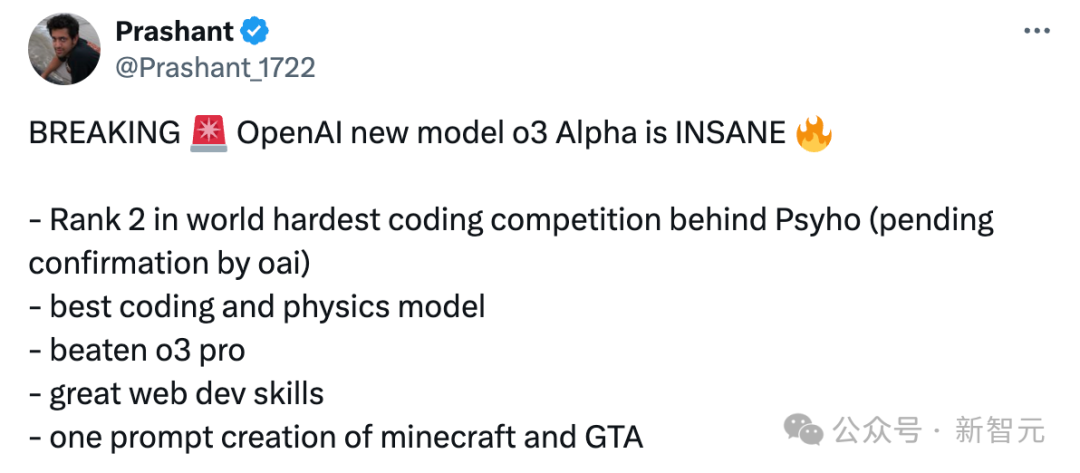Screen dimensions: 1080x473
Task: Click Prashant's profile avatar photo
Action: (x=64, y=50)
